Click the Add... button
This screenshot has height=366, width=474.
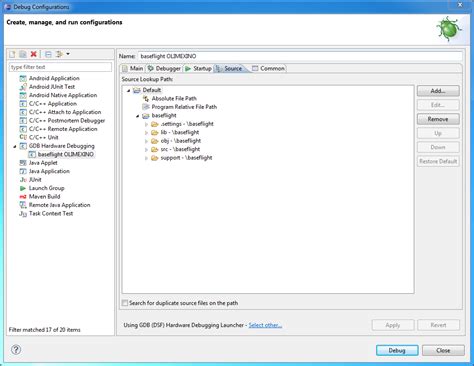(x=438, y=91)
